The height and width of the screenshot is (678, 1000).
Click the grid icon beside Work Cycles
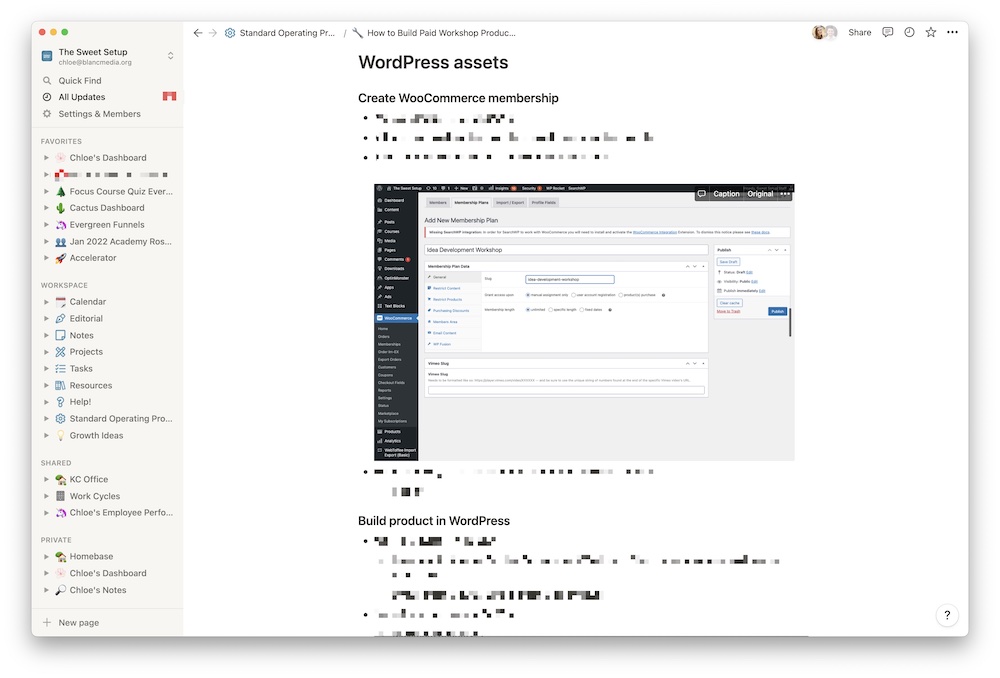click(61, 496)
